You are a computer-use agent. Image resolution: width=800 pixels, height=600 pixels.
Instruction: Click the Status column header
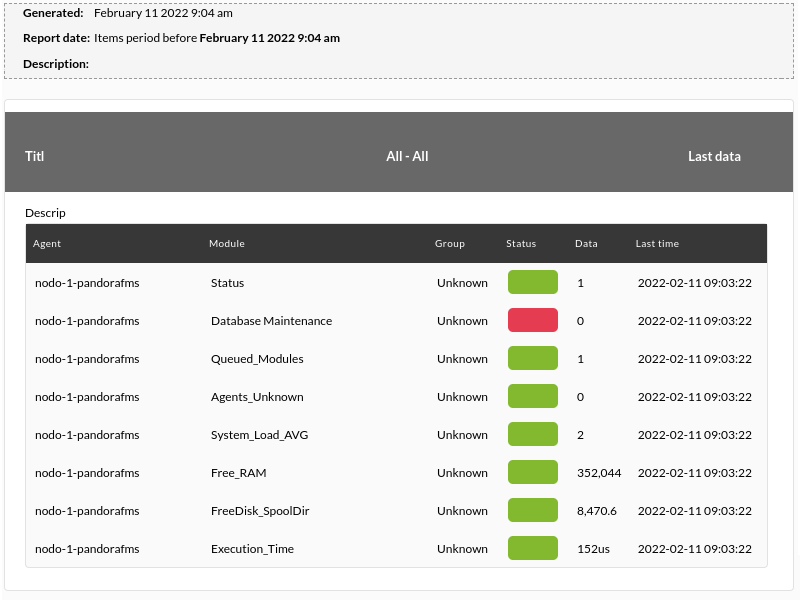coord(521,243)
